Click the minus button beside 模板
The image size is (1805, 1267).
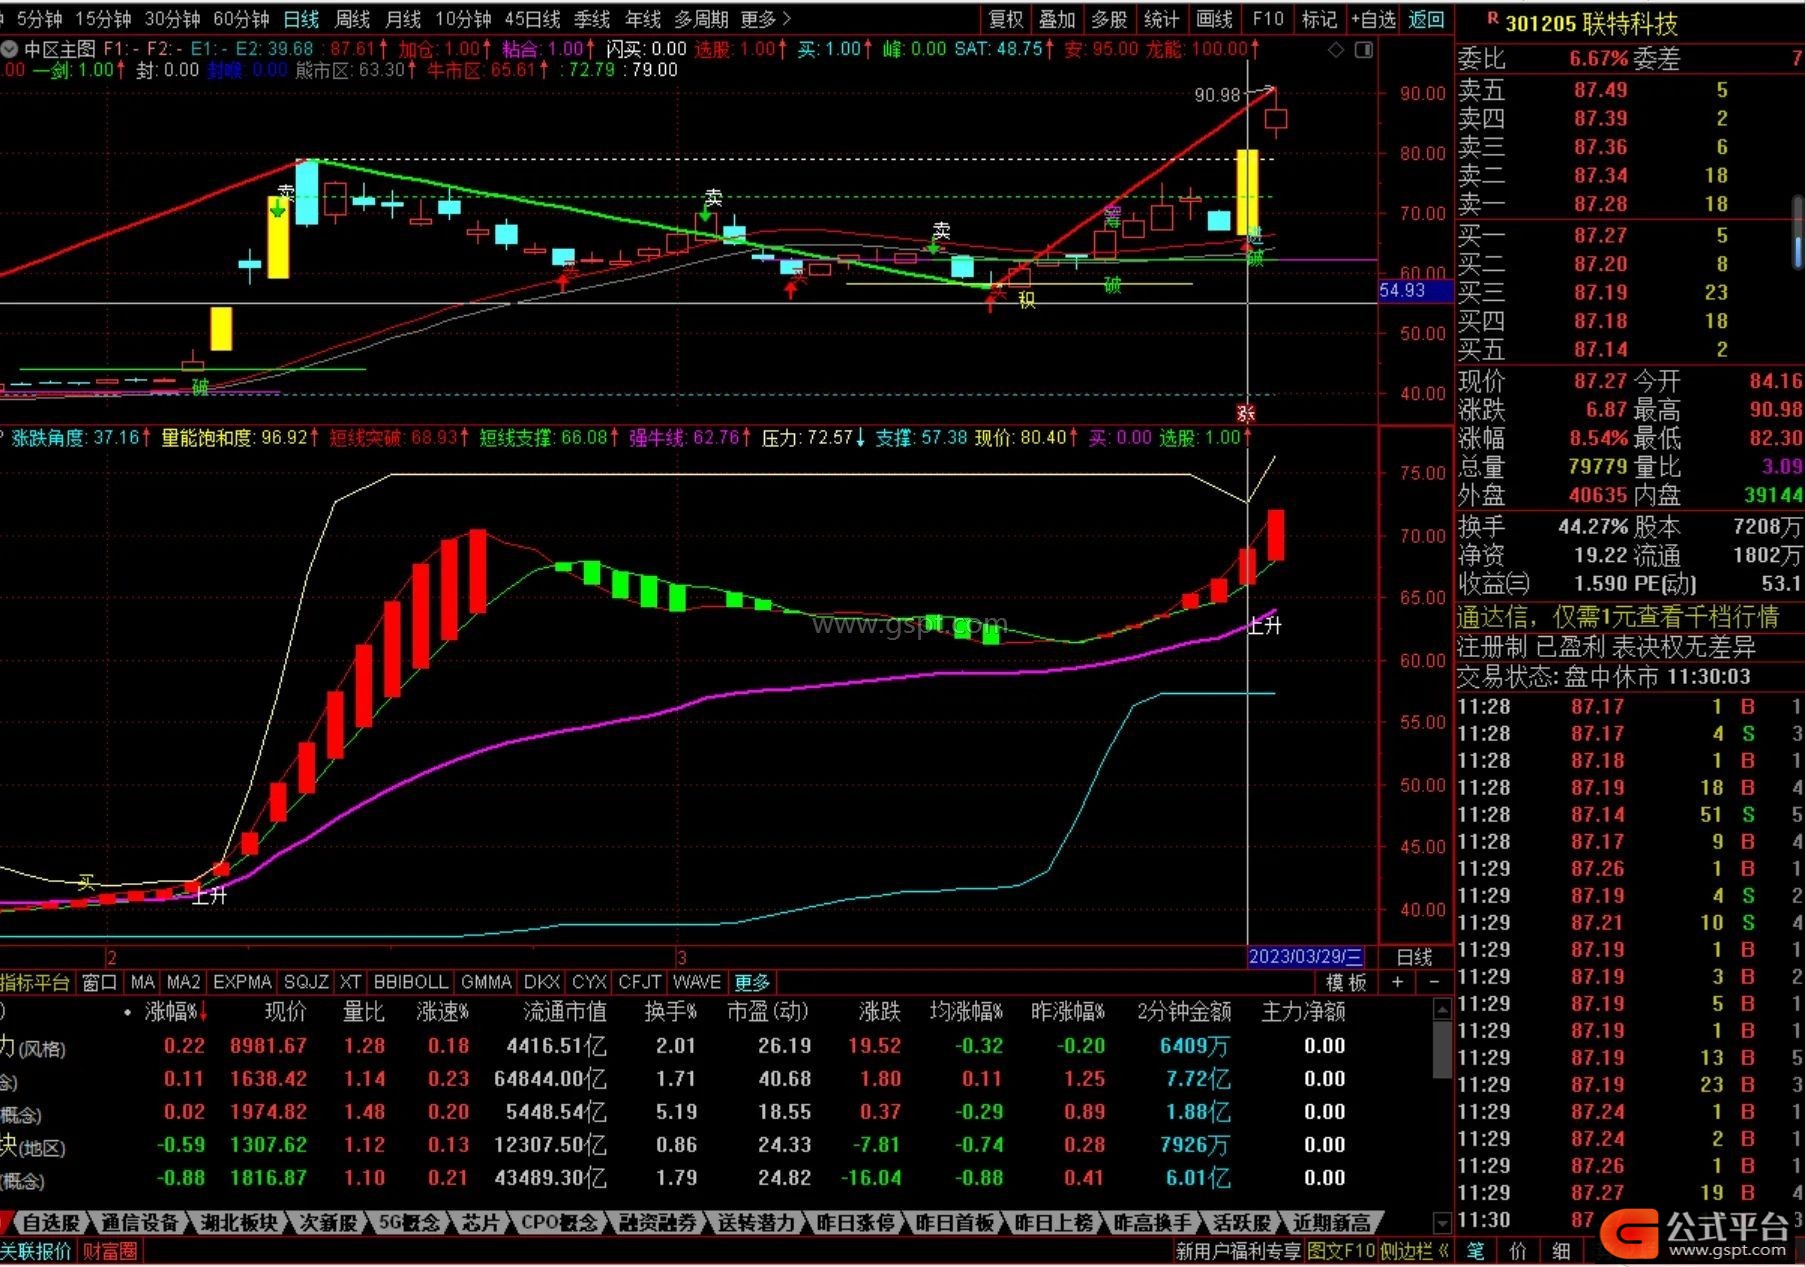pyautogui.click(x=1434, y=982)
